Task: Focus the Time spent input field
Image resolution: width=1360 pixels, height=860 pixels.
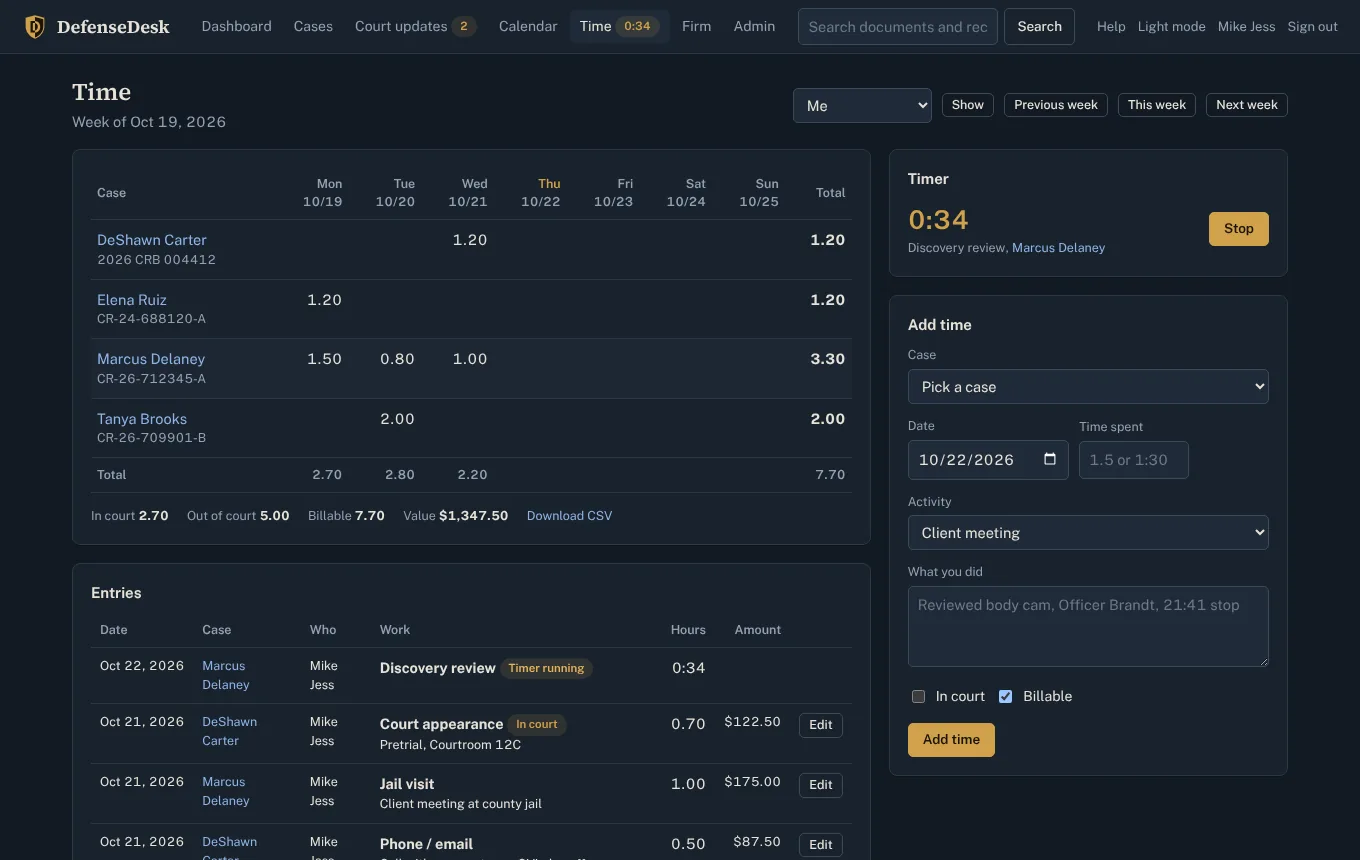Action: [x=1133, y=460]
